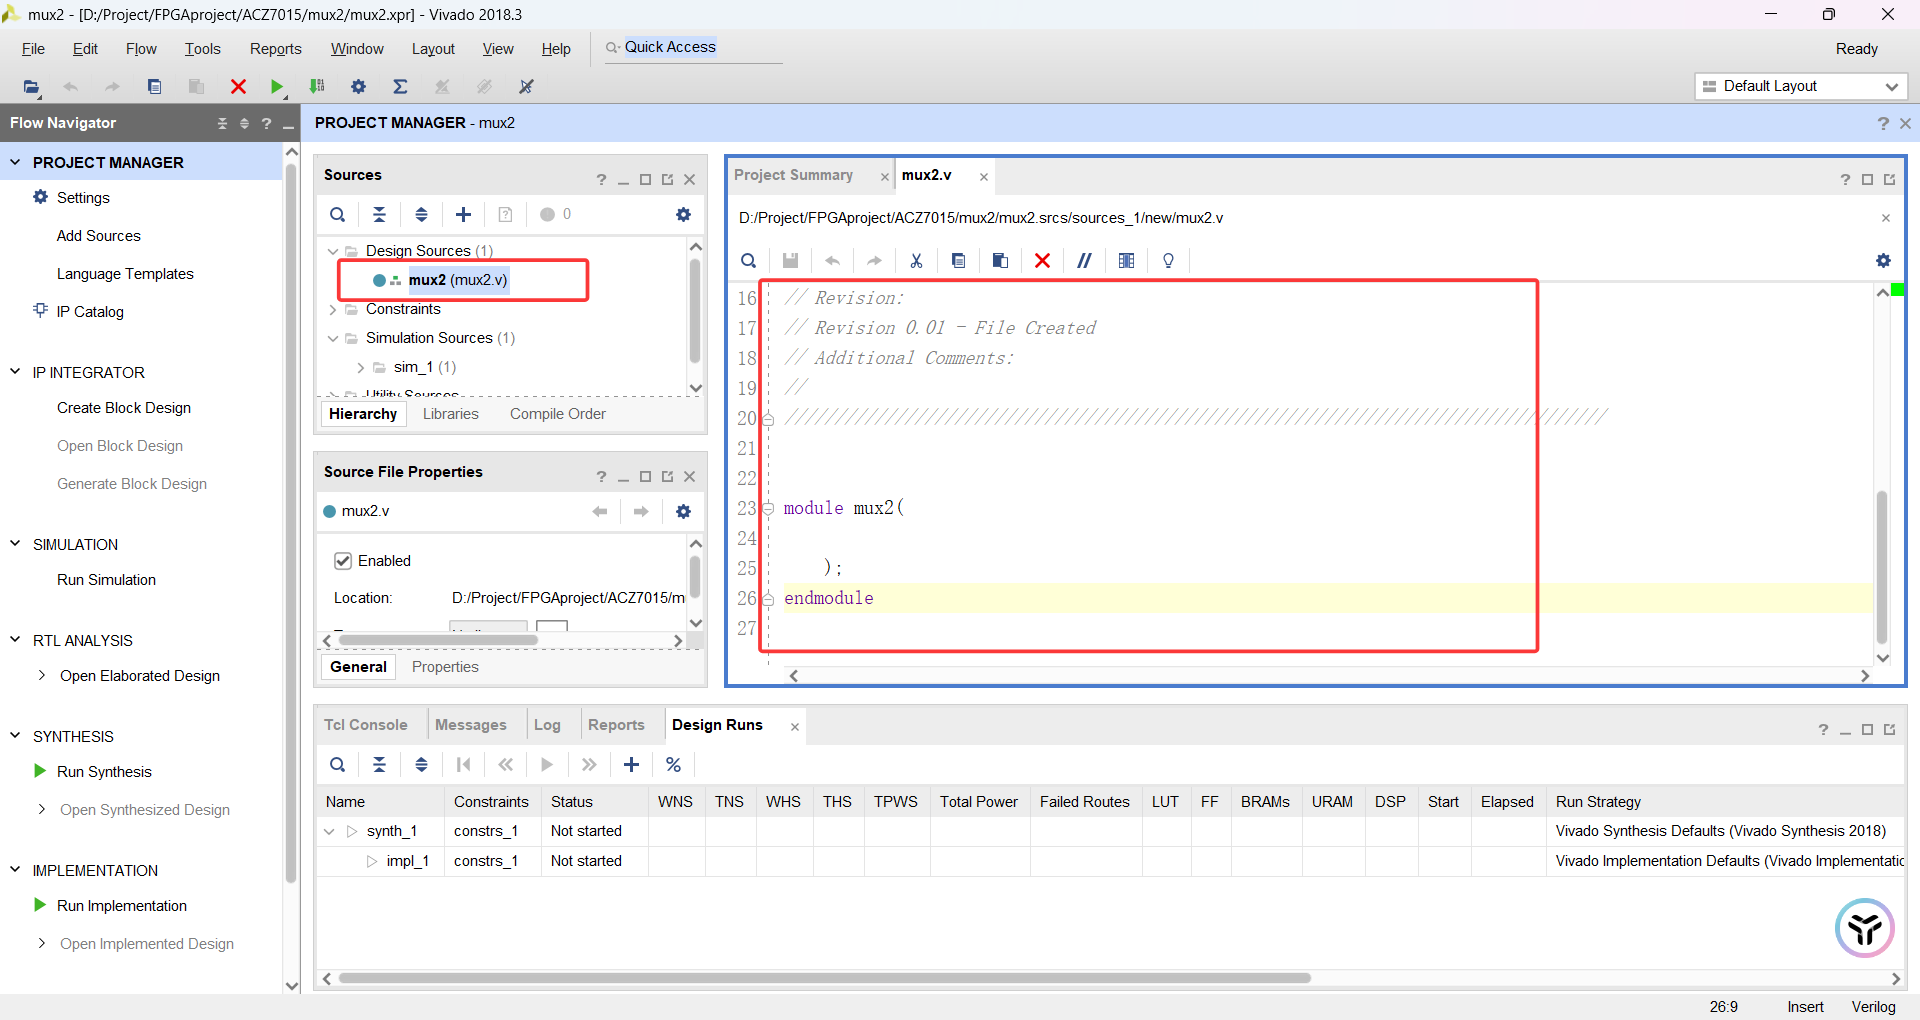Switch to the Messages tab
1920x1020 pixels.
point(471,725)
